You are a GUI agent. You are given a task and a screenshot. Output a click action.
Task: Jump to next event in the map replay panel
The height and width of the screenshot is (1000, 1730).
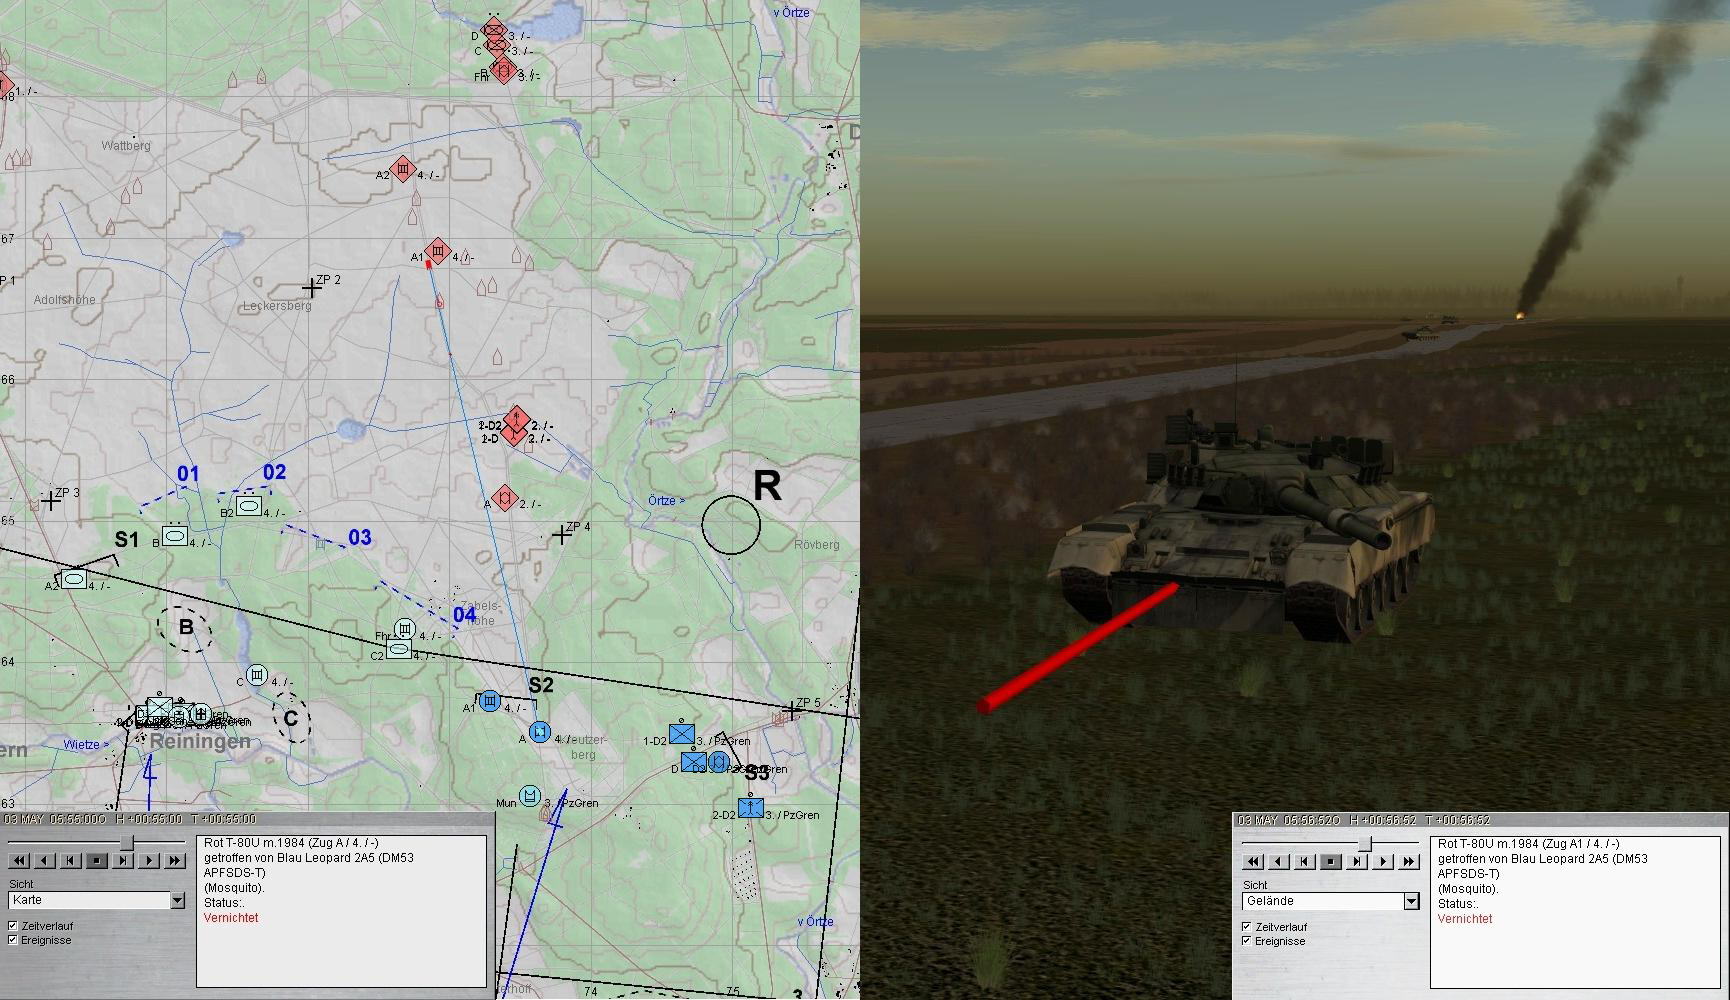pyautogui.click(x=123, y=860)
